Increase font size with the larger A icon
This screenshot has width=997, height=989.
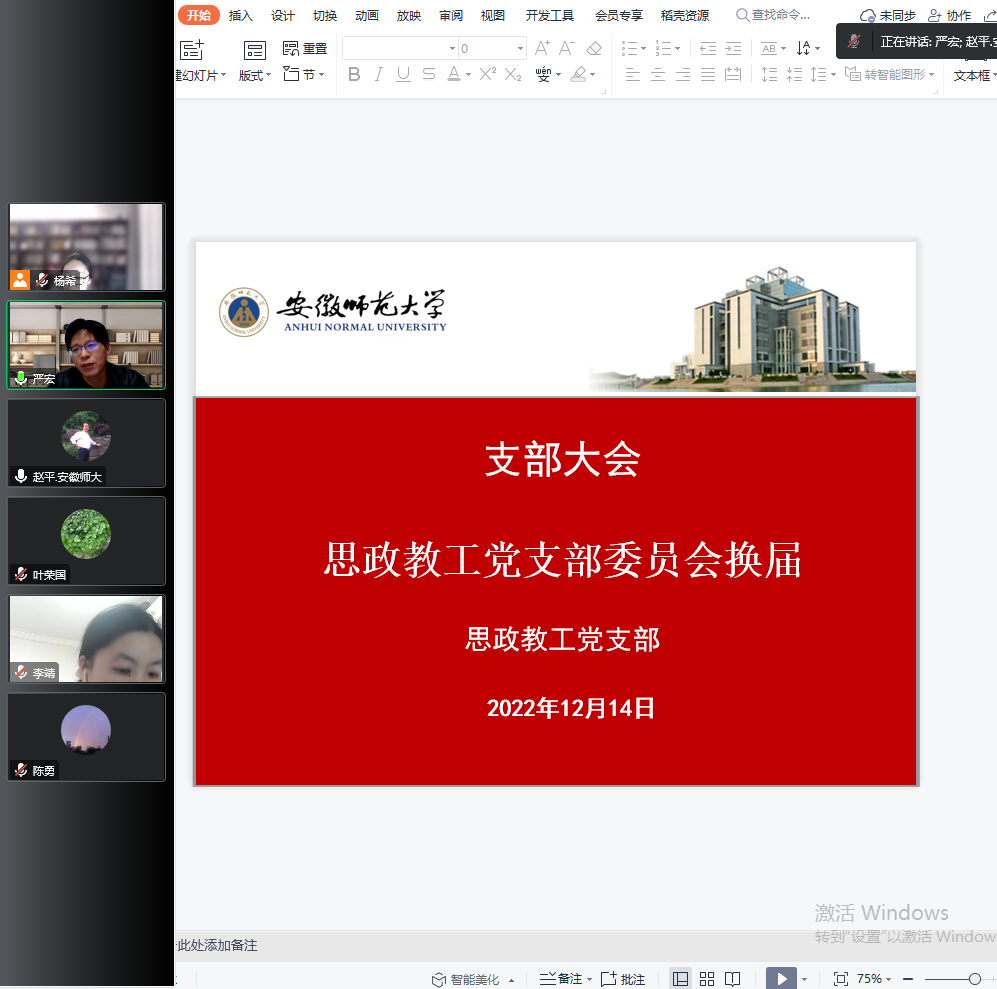click(x=542, y=48)
